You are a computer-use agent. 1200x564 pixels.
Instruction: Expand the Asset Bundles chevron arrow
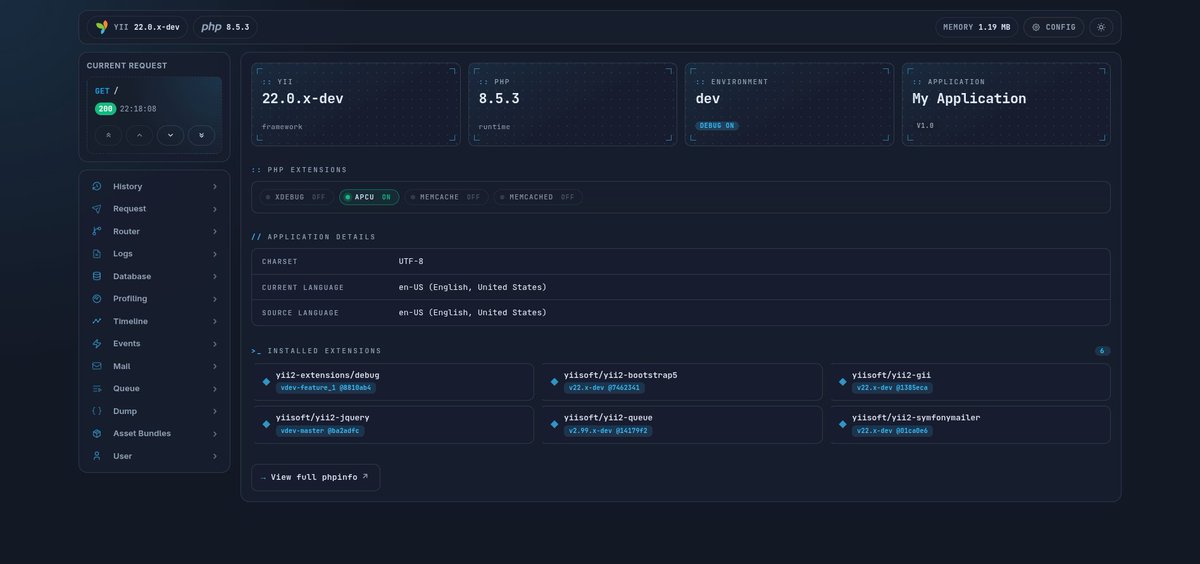215,433
